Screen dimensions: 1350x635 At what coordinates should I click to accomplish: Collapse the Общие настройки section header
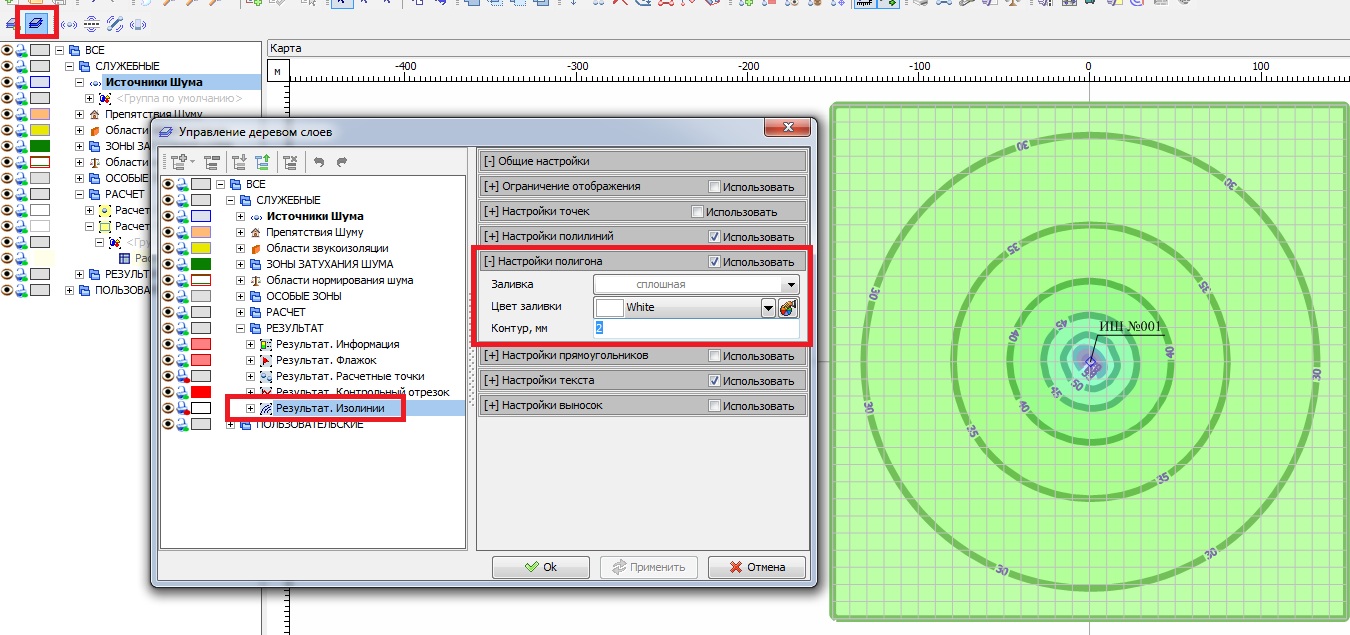491,161
